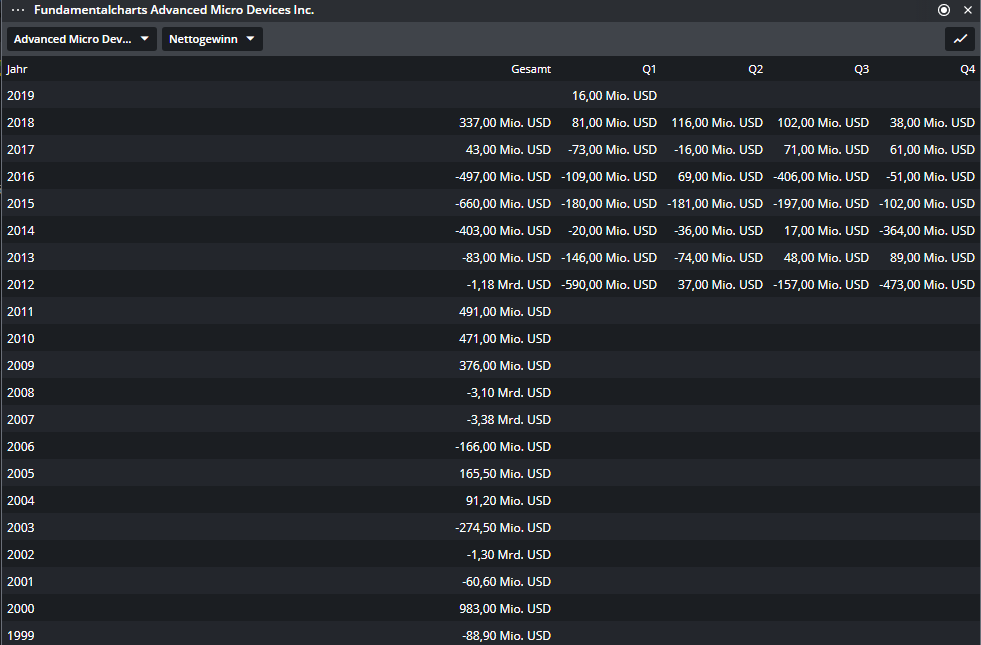Click 2007 total -3,38 Mrd. USD
981x645 pixels.
pos(509,419)
